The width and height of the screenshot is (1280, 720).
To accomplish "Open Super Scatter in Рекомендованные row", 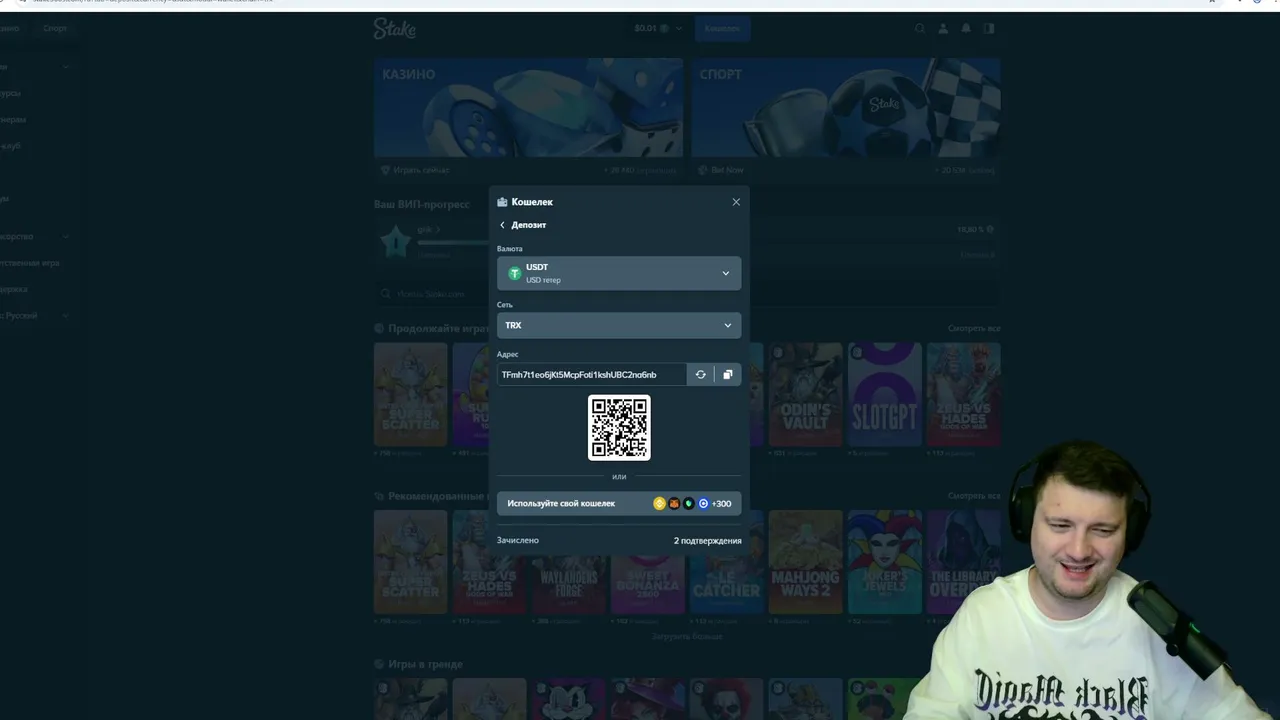I will point(410,561).
